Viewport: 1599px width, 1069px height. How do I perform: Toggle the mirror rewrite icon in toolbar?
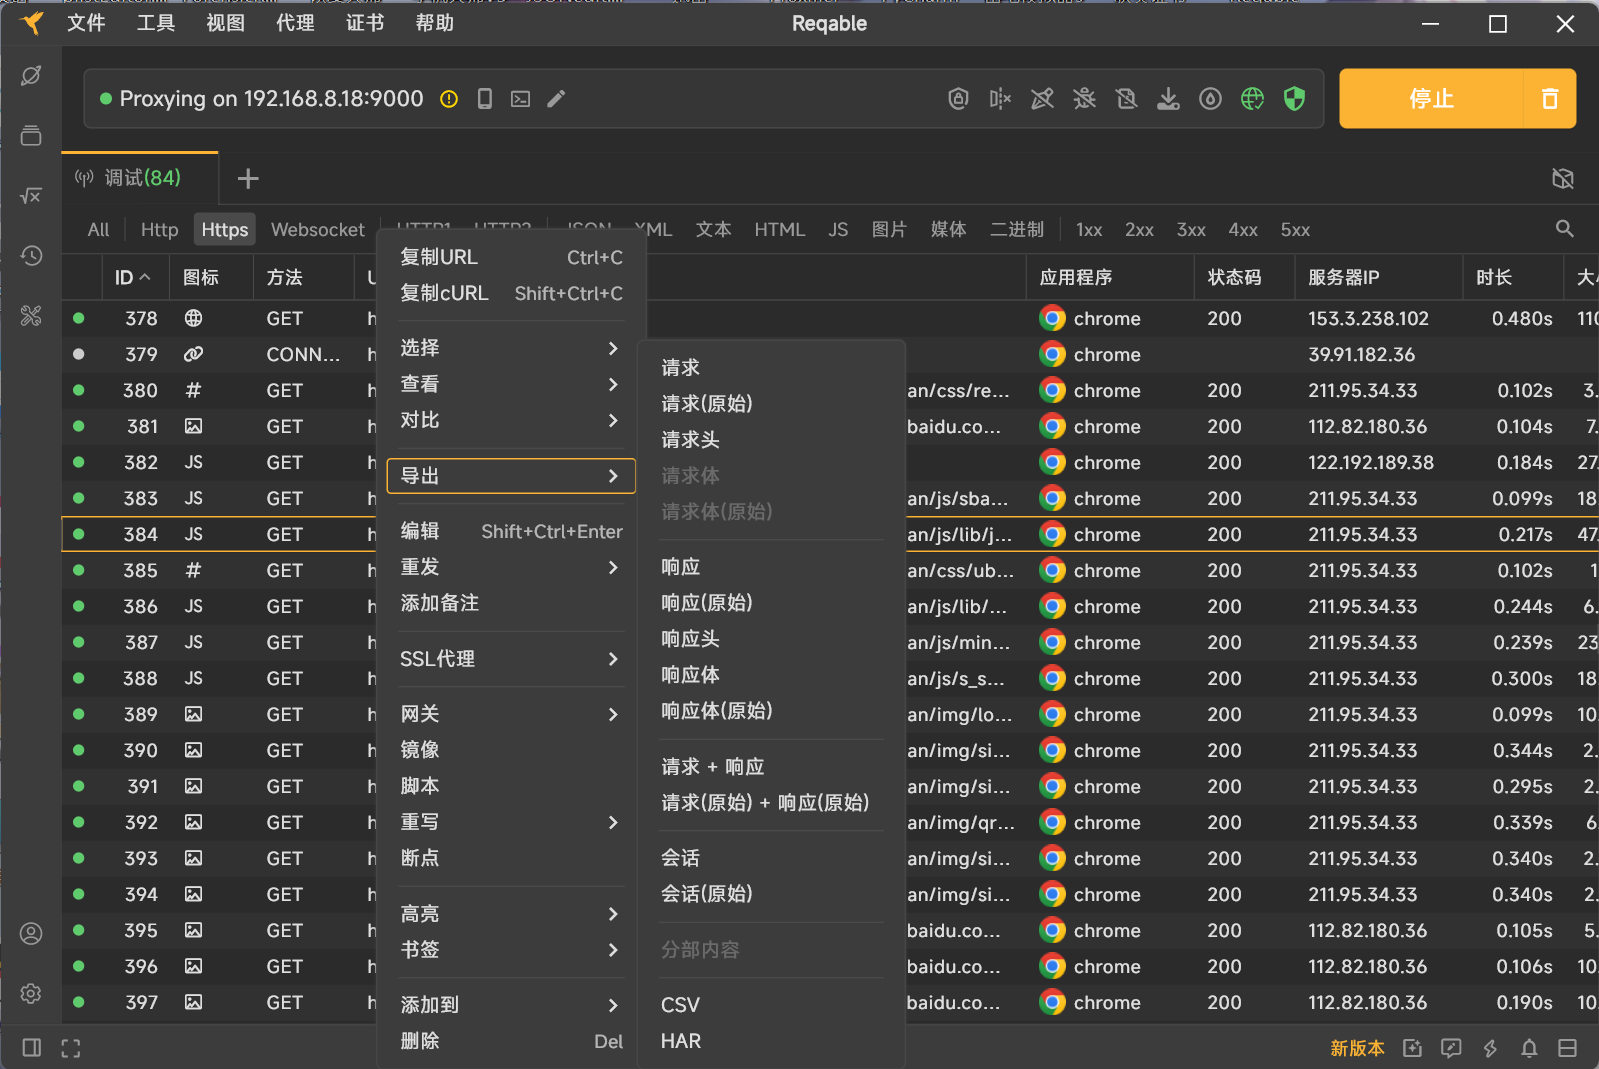[x=1001, y=98]
